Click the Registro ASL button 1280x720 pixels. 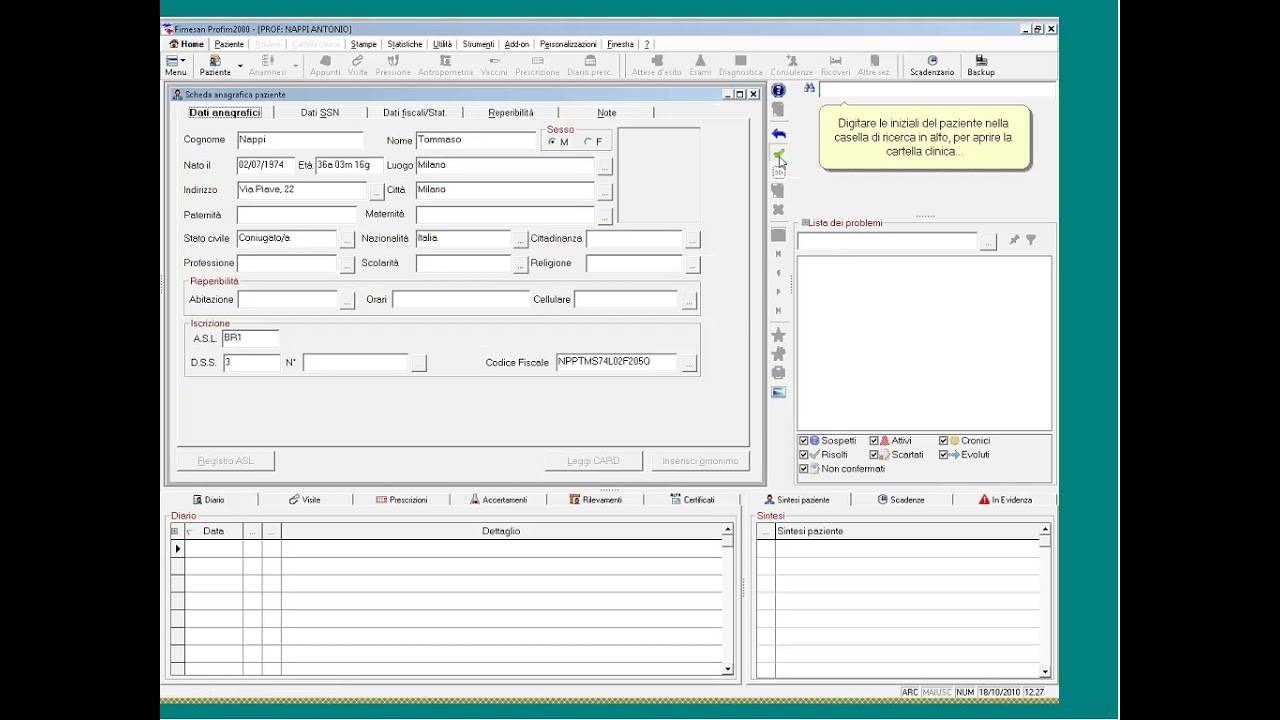226,461
